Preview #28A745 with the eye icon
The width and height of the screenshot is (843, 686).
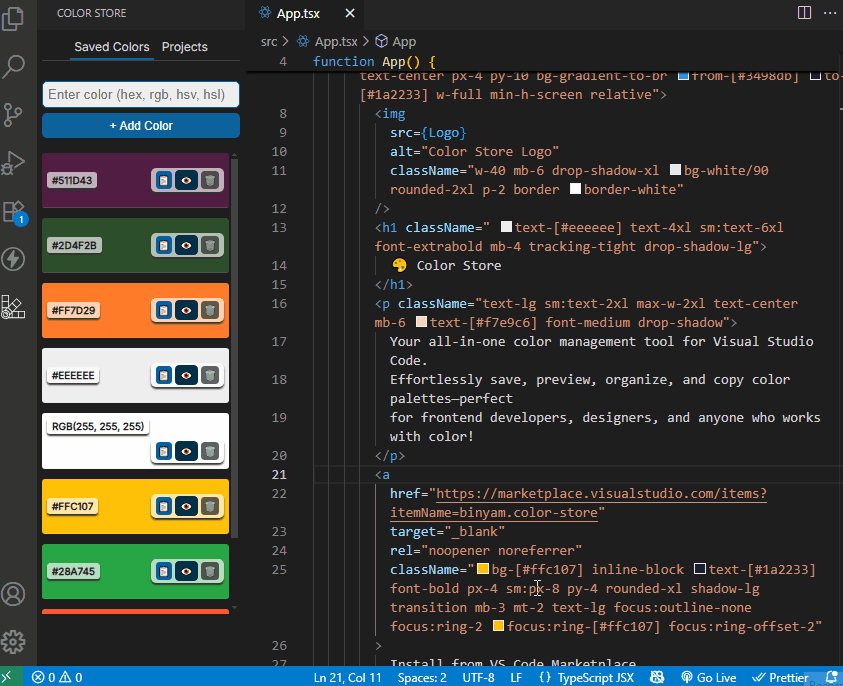point(187,571)
